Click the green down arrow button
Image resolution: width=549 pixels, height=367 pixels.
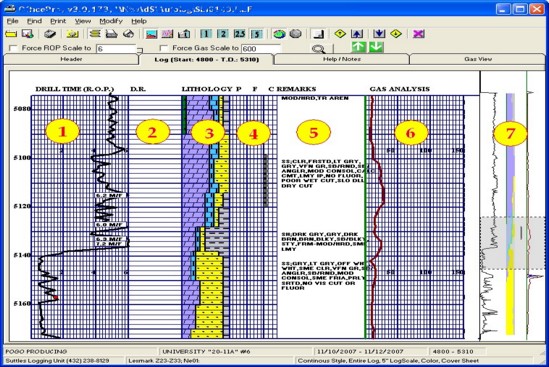[376, 47]
